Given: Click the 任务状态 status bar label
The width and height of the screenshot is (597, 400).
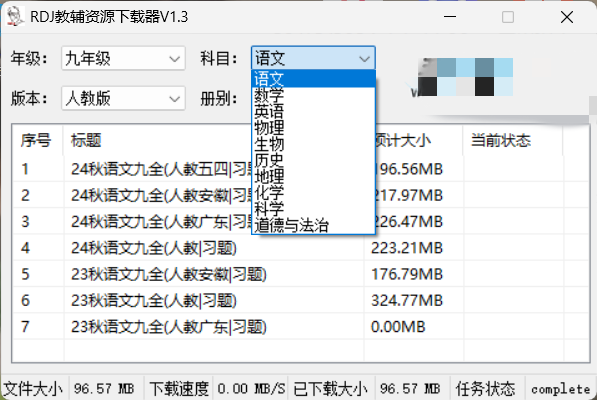Looking at the screenshot, I should point(485,389).
